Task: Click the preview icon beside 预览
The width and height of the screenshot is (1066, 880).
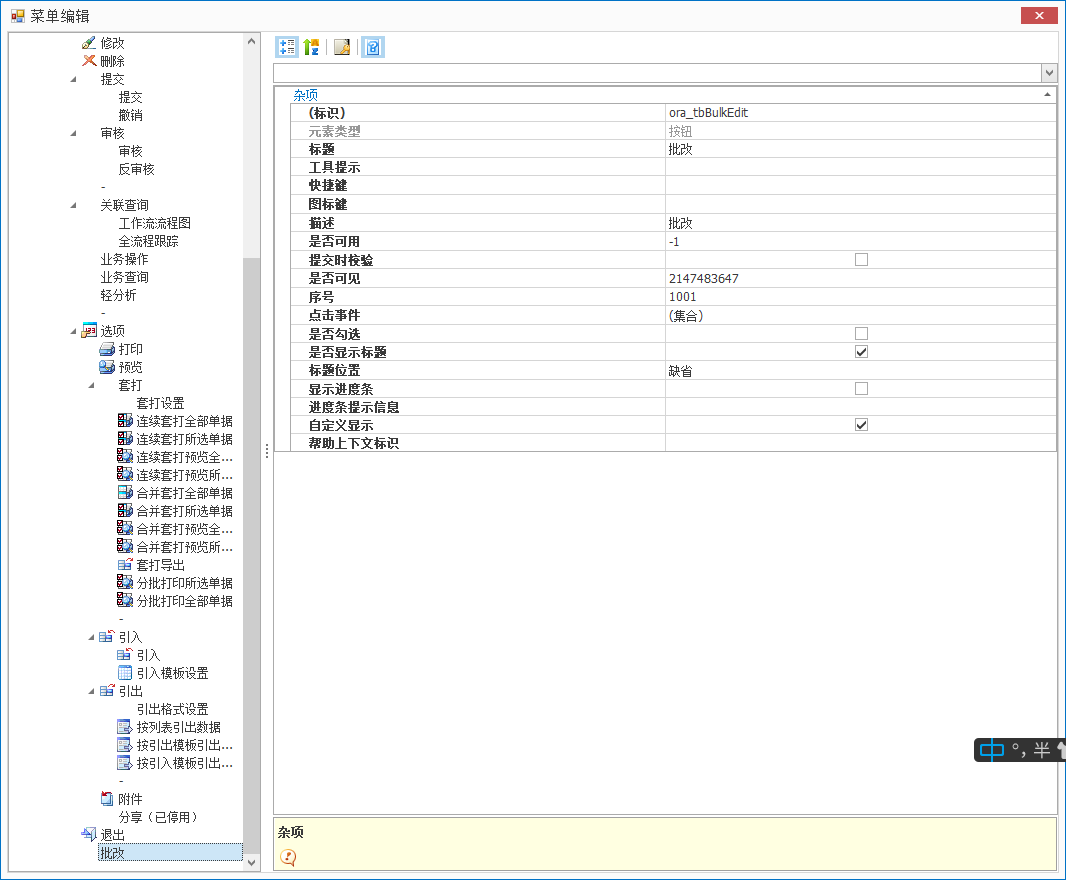Action: tap(107, 367)
